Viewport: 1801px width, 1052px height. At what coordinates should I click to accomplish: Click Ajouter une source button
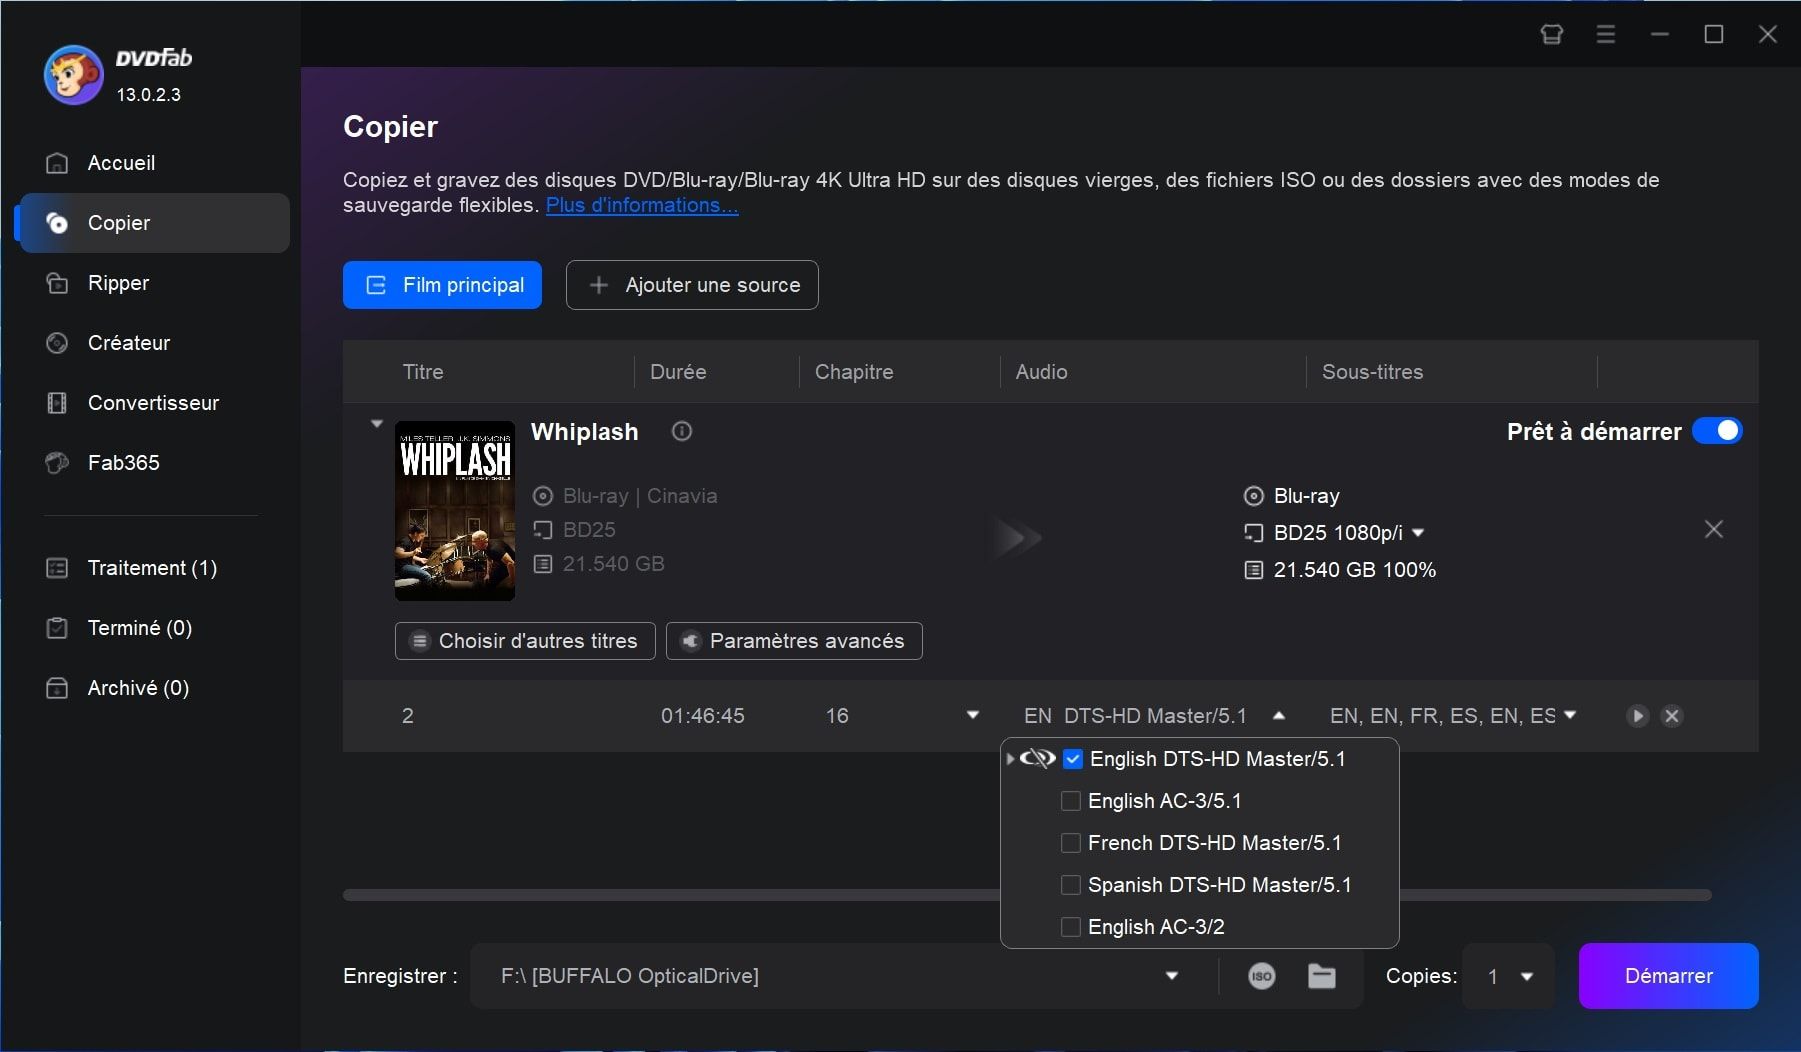(x=692, y=285)
